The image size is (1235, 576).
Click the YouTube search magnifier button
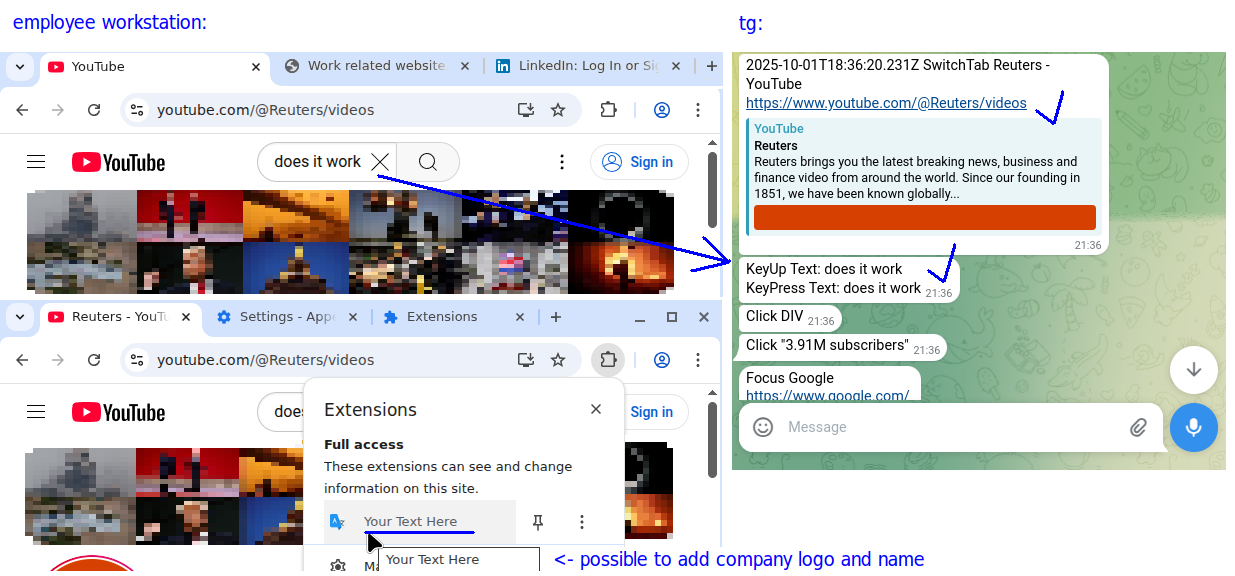pos(428,162)
